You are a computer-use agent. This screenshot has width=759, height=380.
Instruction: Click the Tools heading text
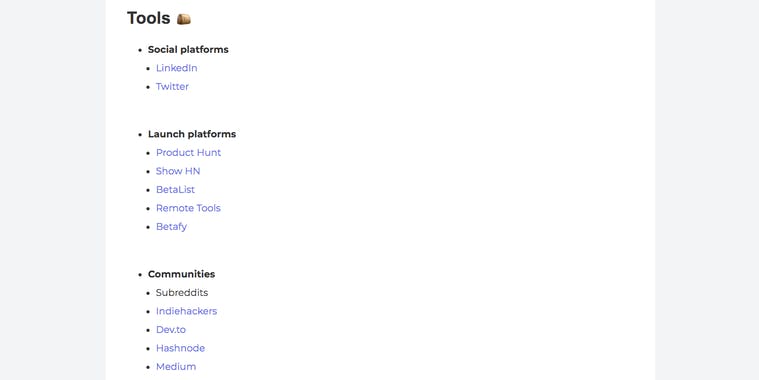pos(149,18)
